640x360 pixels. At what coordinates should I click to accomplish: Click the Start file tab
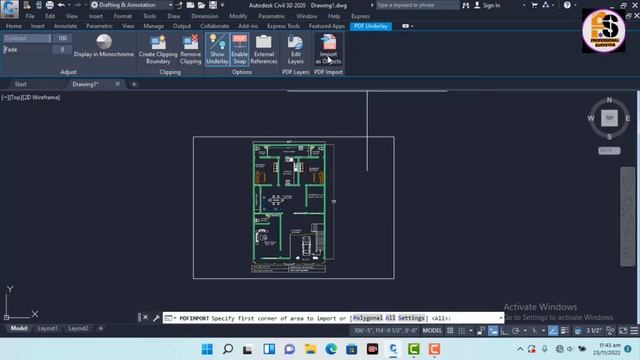click(20, 84)
